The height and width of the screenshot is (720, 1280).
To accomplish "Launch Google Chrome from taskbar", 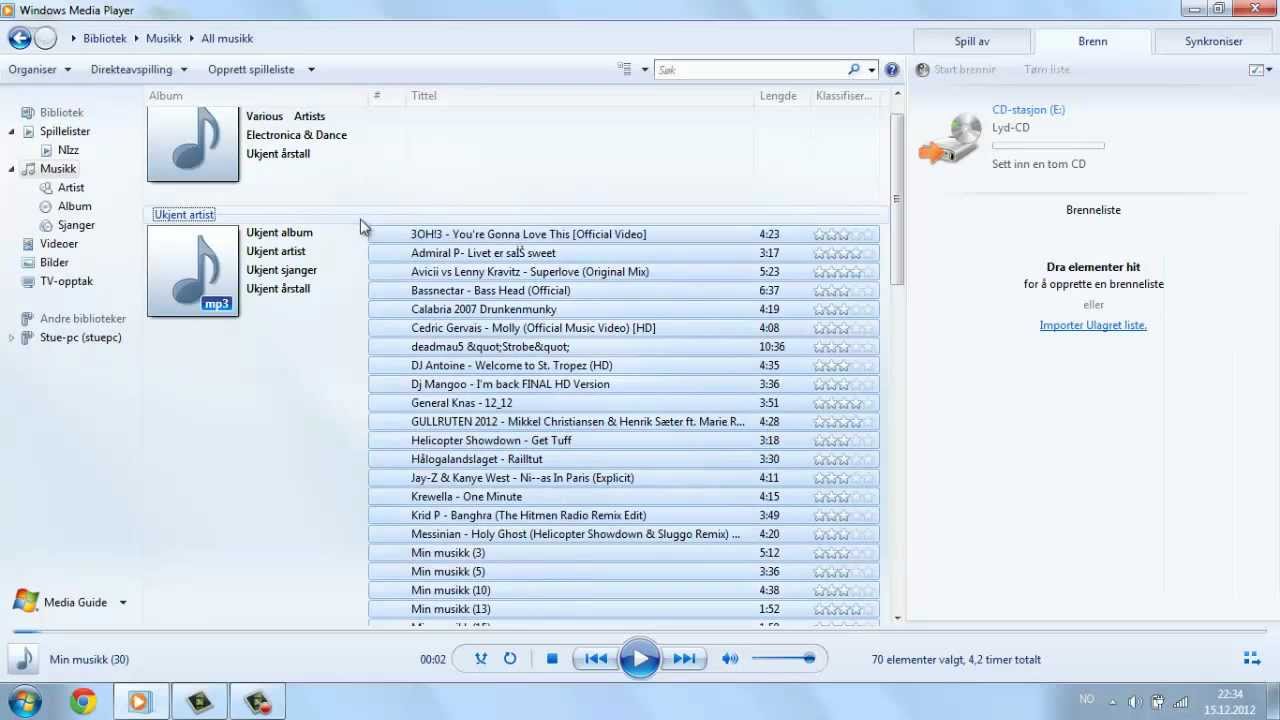I will tap(83, 701).
